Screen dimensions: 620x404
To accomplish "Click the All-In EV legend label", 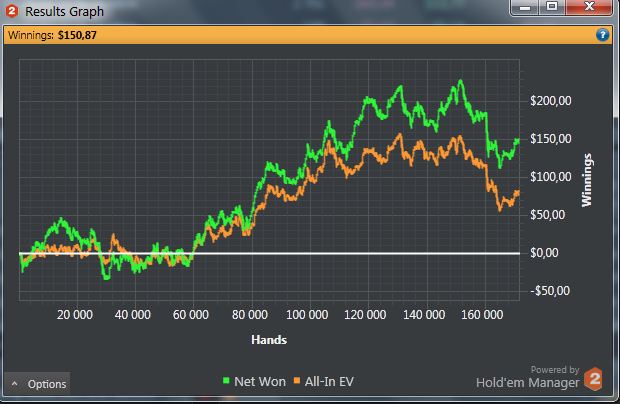I will (x=329, y=381).
